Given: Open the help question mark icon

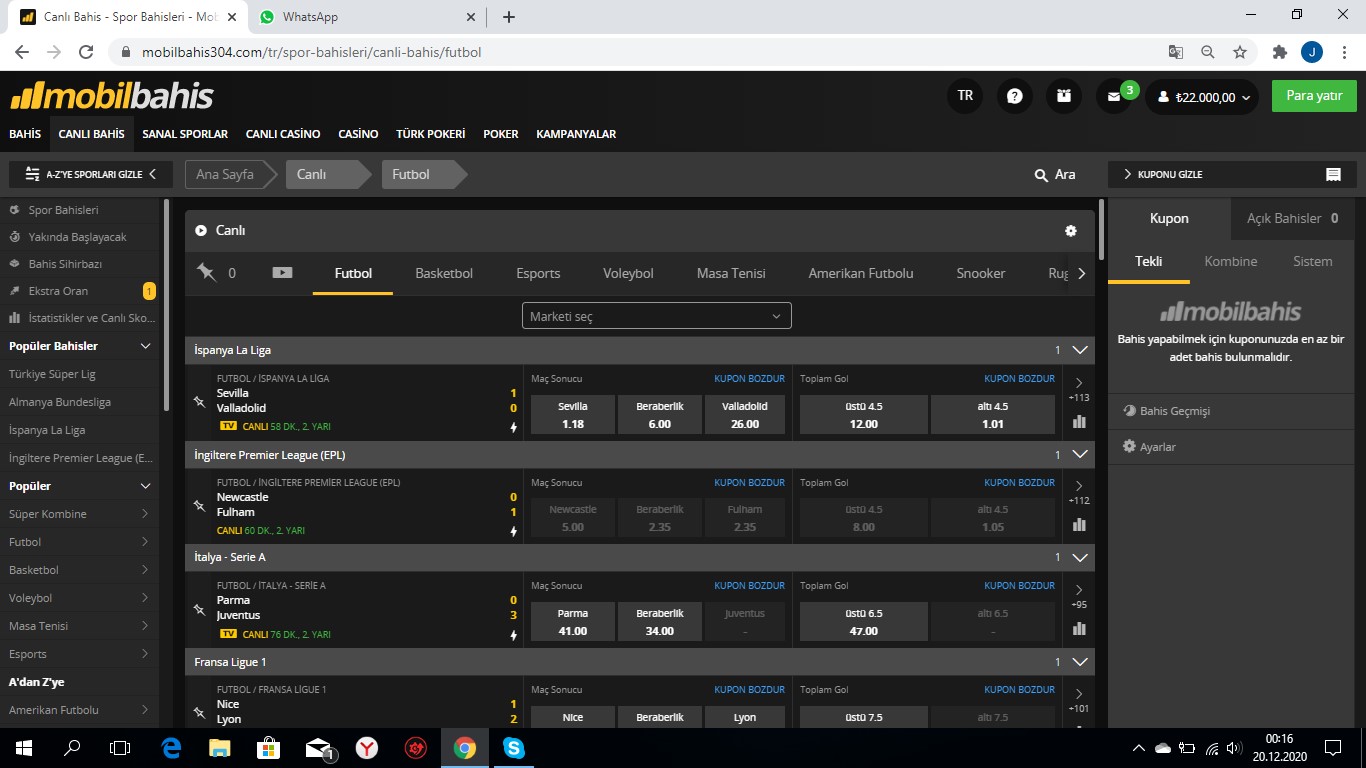Looking at the screenshot, I should click(x=1015, y=96).
